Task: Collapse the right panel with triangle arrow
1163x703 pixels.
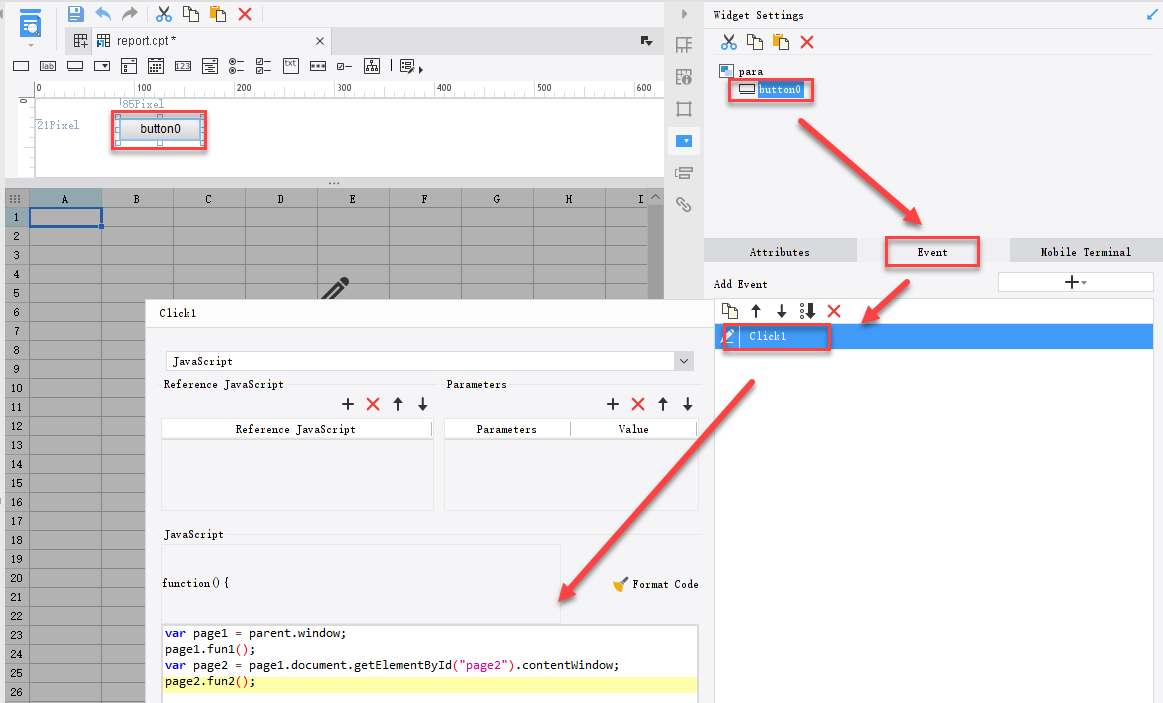Action: 684,14
